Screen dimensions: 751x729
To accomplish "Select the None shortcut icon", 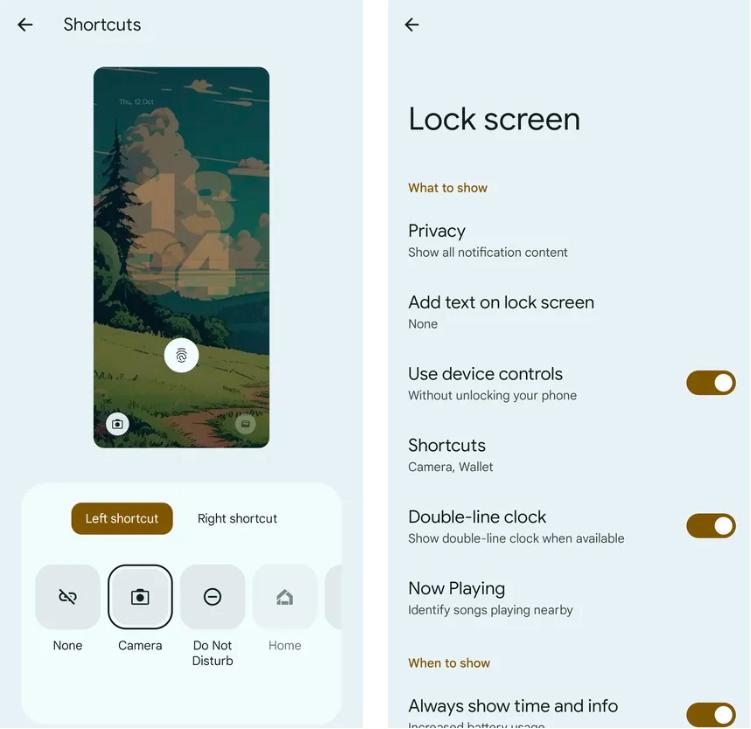I will click(68, 597).
